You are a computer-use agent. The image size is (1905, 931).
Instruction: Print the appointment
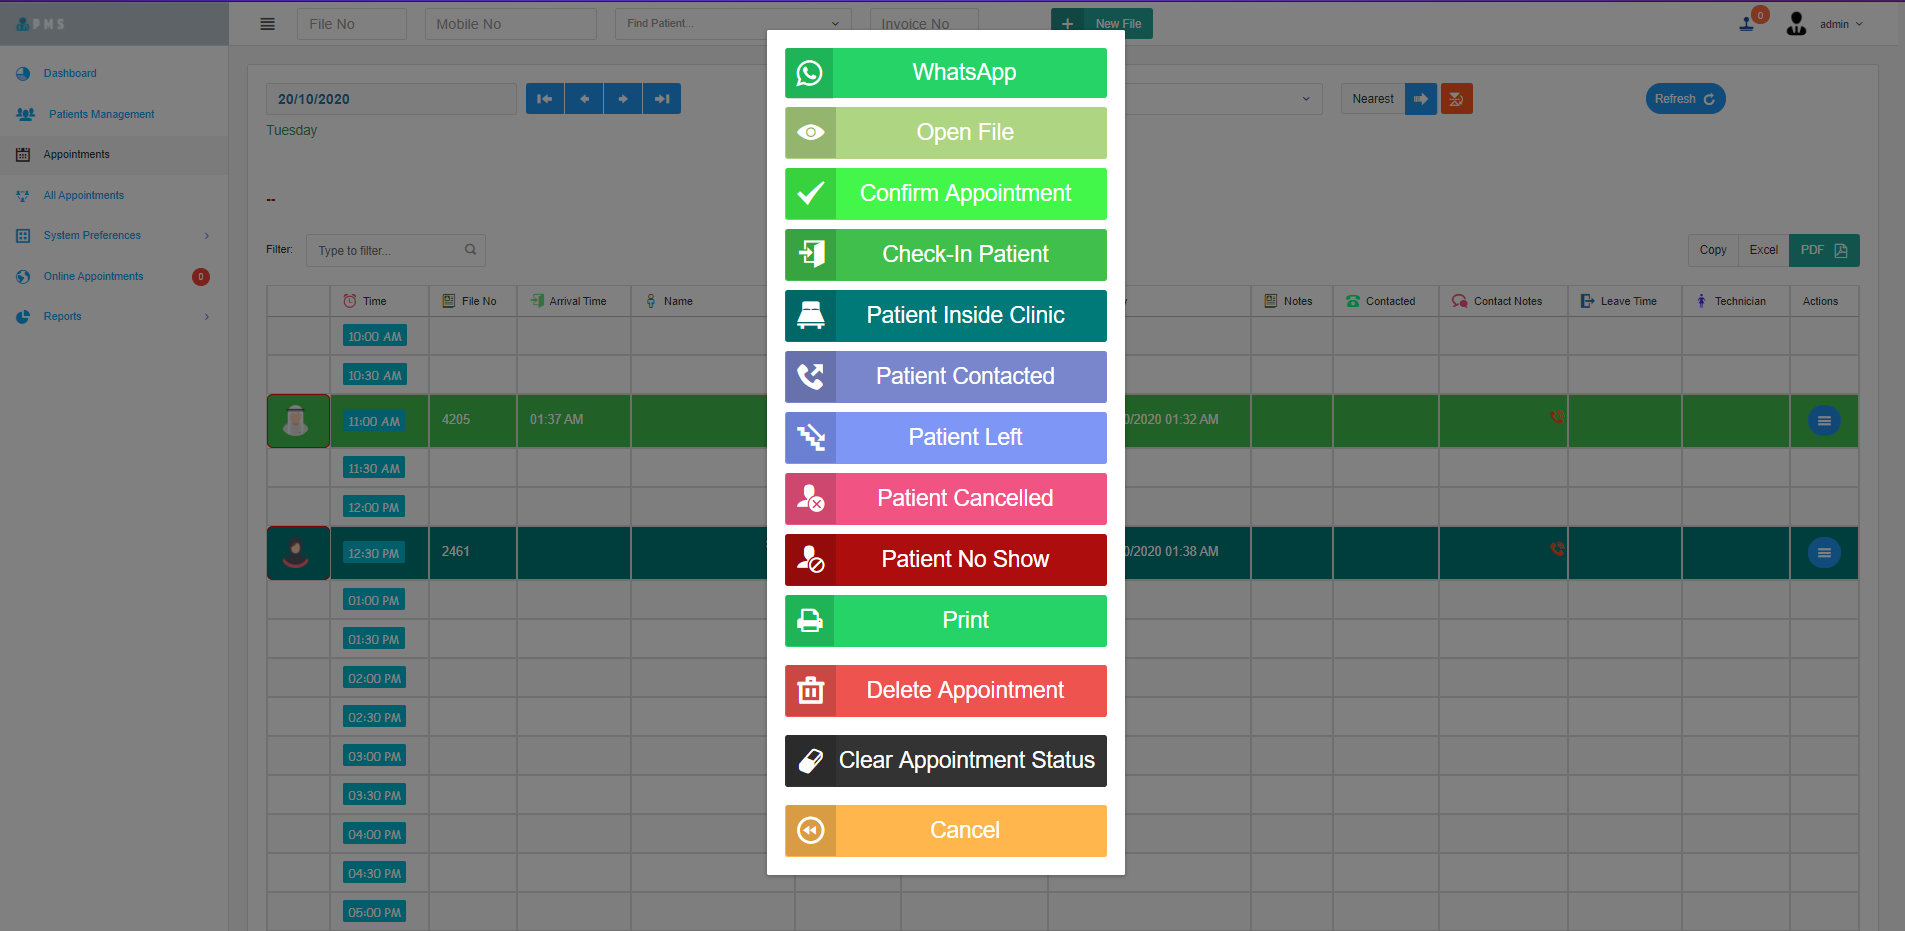(x=945, y=621)
